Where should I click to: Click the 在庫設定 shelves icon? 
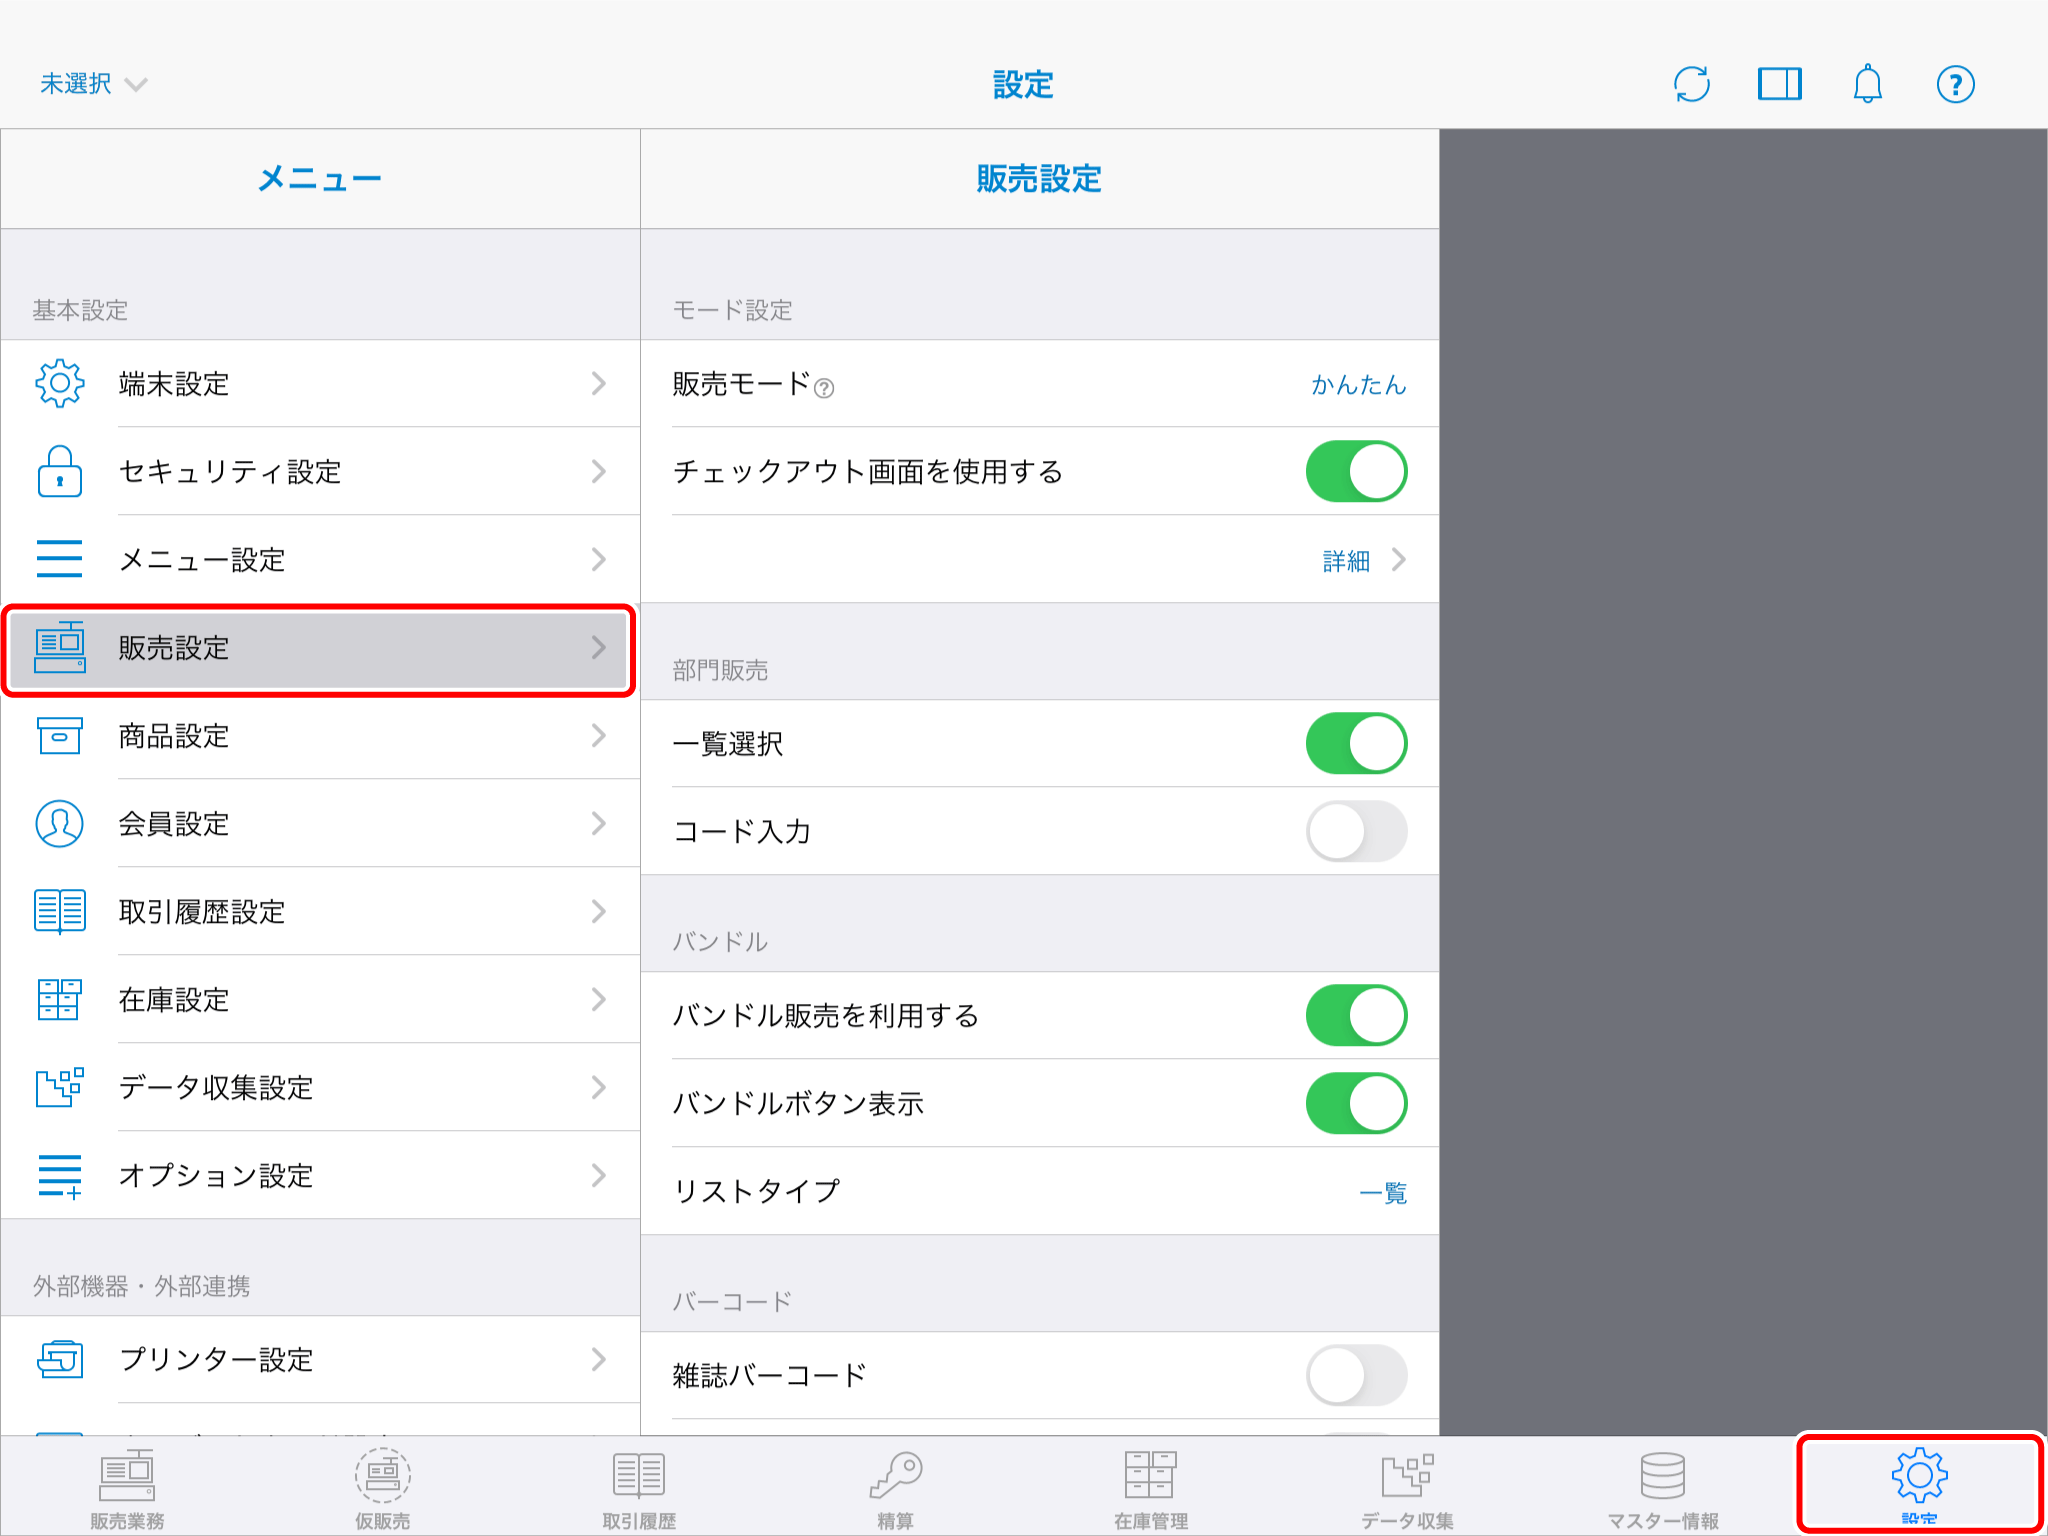pos(60,999)
